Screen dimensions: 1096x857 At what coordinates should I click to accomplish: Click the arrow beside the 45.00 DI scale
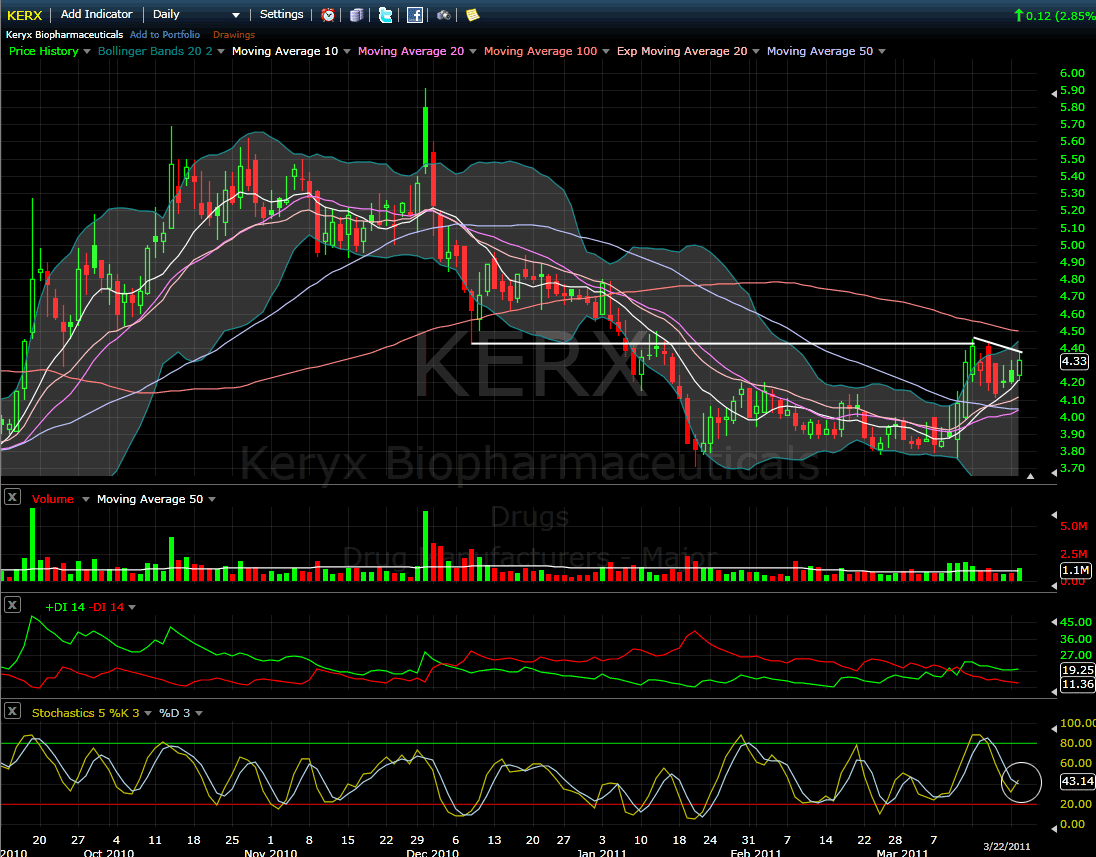1055,621
